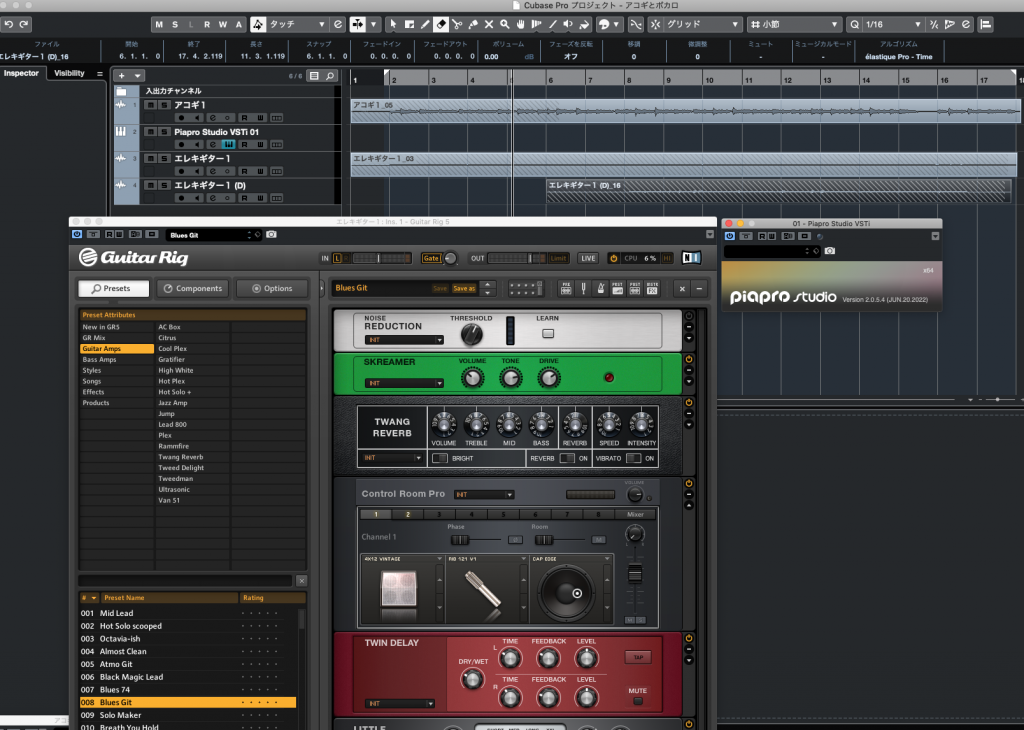Click the Save as button for the preset

pos(464,288)
